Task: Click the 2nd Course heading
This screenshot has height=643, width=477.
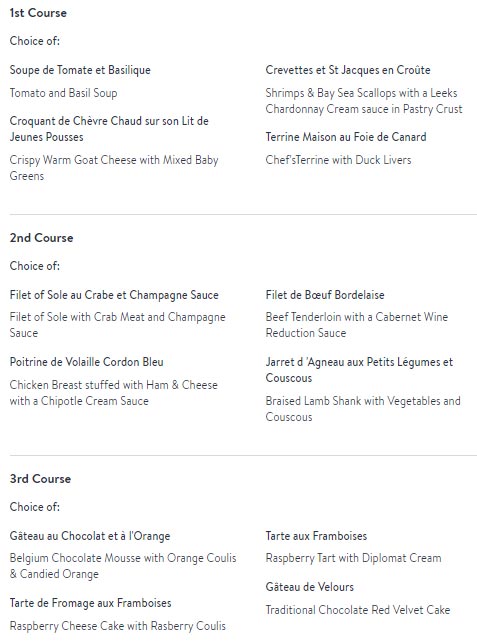Action: [x=41, y=238]
